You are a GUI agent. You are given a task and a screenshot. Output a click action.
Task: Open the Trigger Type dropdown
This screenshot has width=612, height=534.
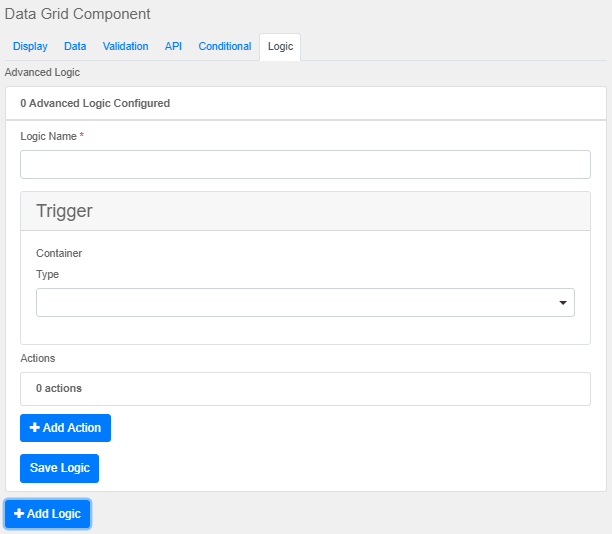coord(305,303)
